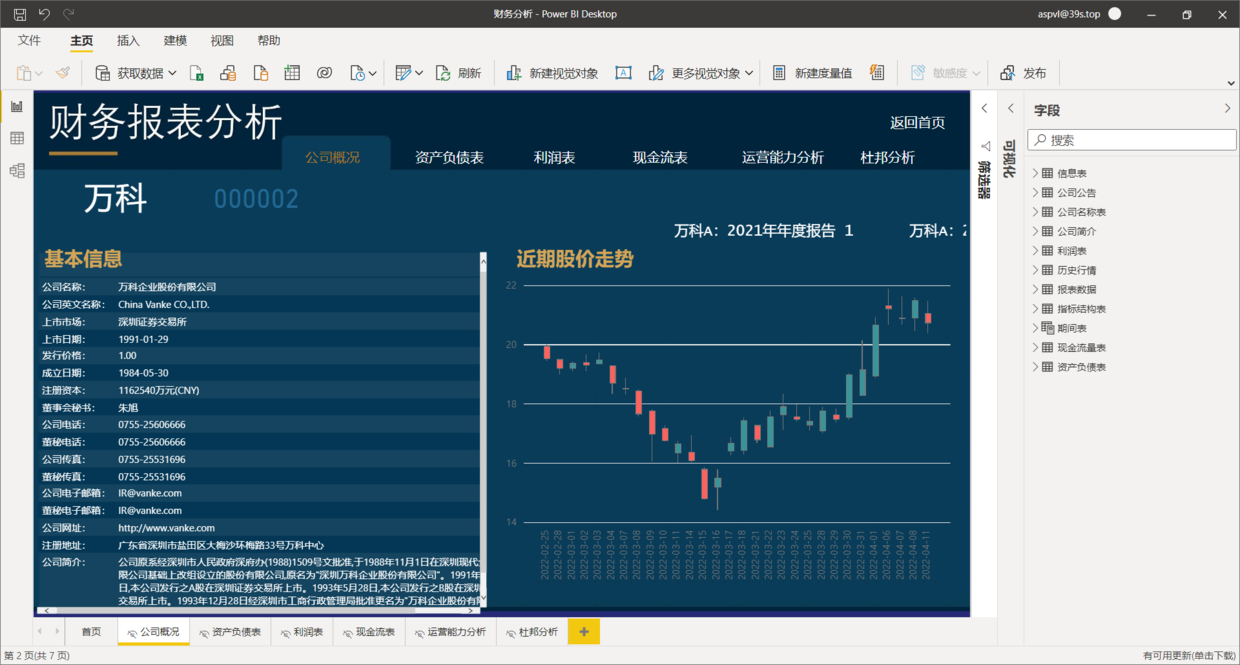Click 利润表 in report navigation bar
1240x665 pixels.
[554, 157]
